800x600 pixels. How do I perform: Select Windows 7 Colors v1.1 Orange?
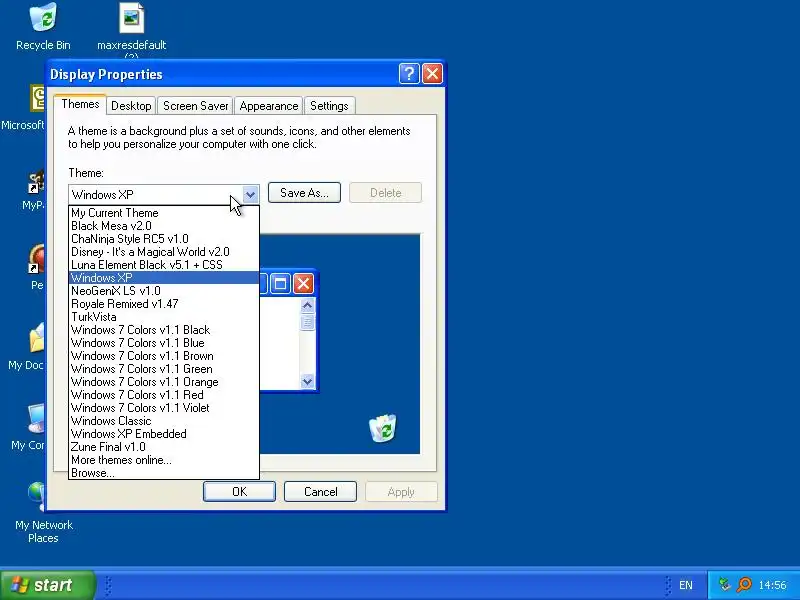click(x=164, y=382)
